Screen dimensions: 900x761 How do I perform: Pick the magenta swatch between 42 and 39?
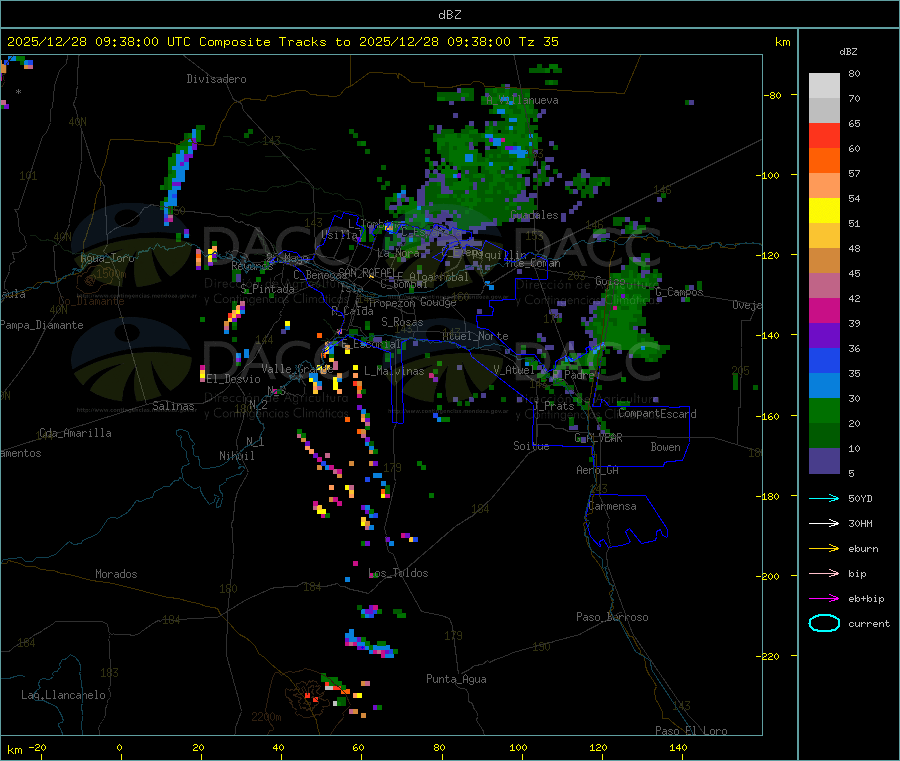coord(824,310)
